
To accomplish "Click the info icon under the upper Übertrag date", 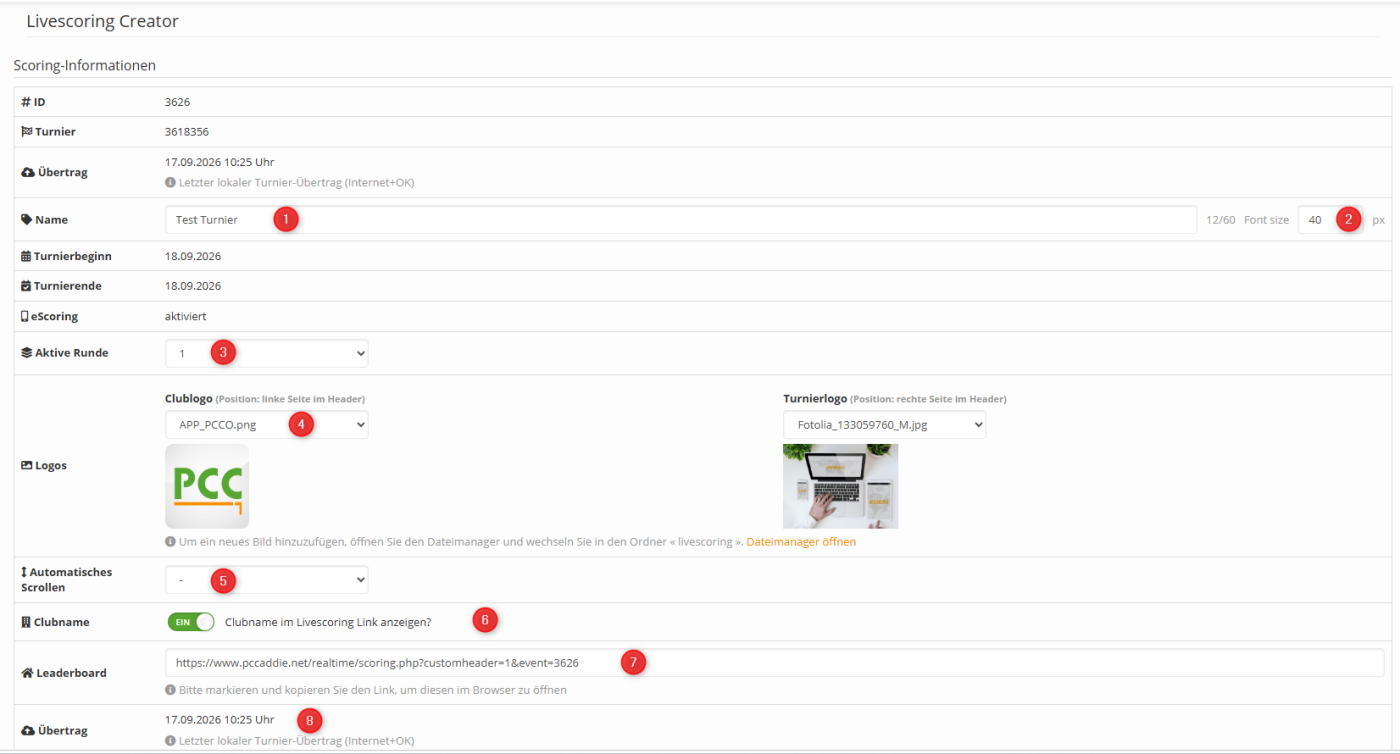I will [170, 183].
